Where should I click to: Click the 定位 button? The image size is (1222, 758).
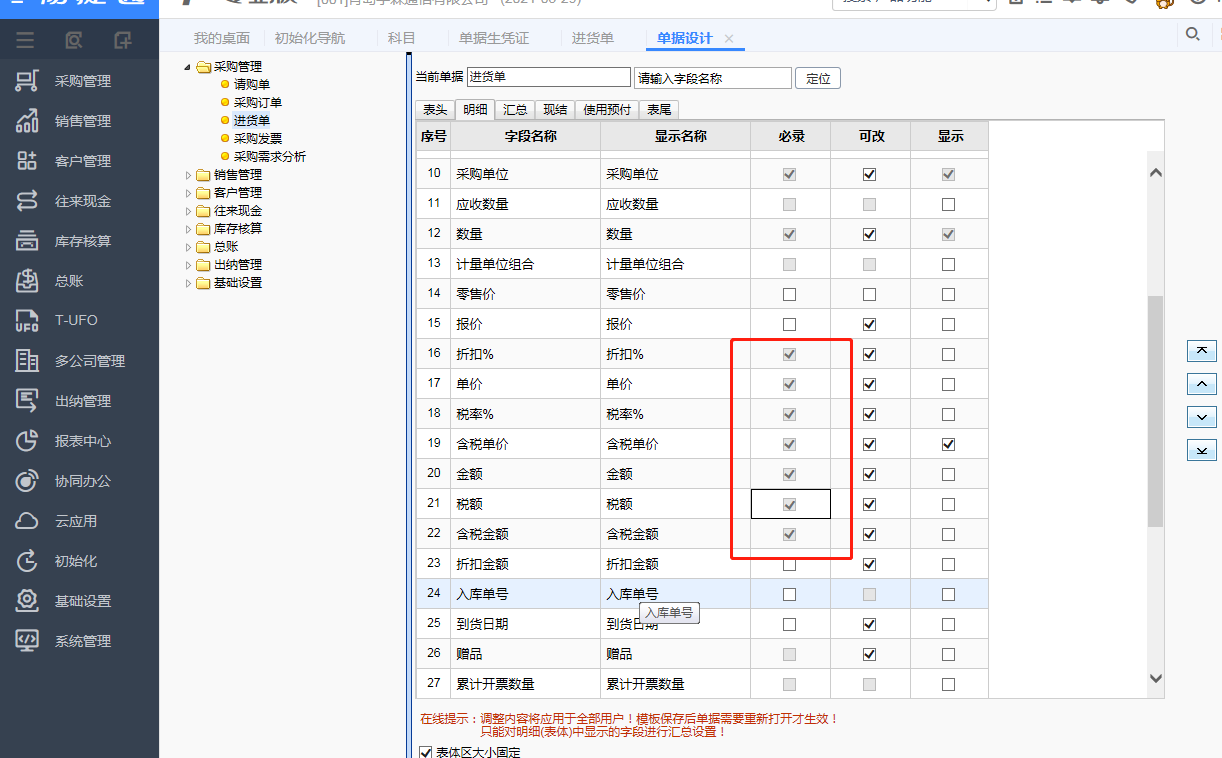point(818,78)
